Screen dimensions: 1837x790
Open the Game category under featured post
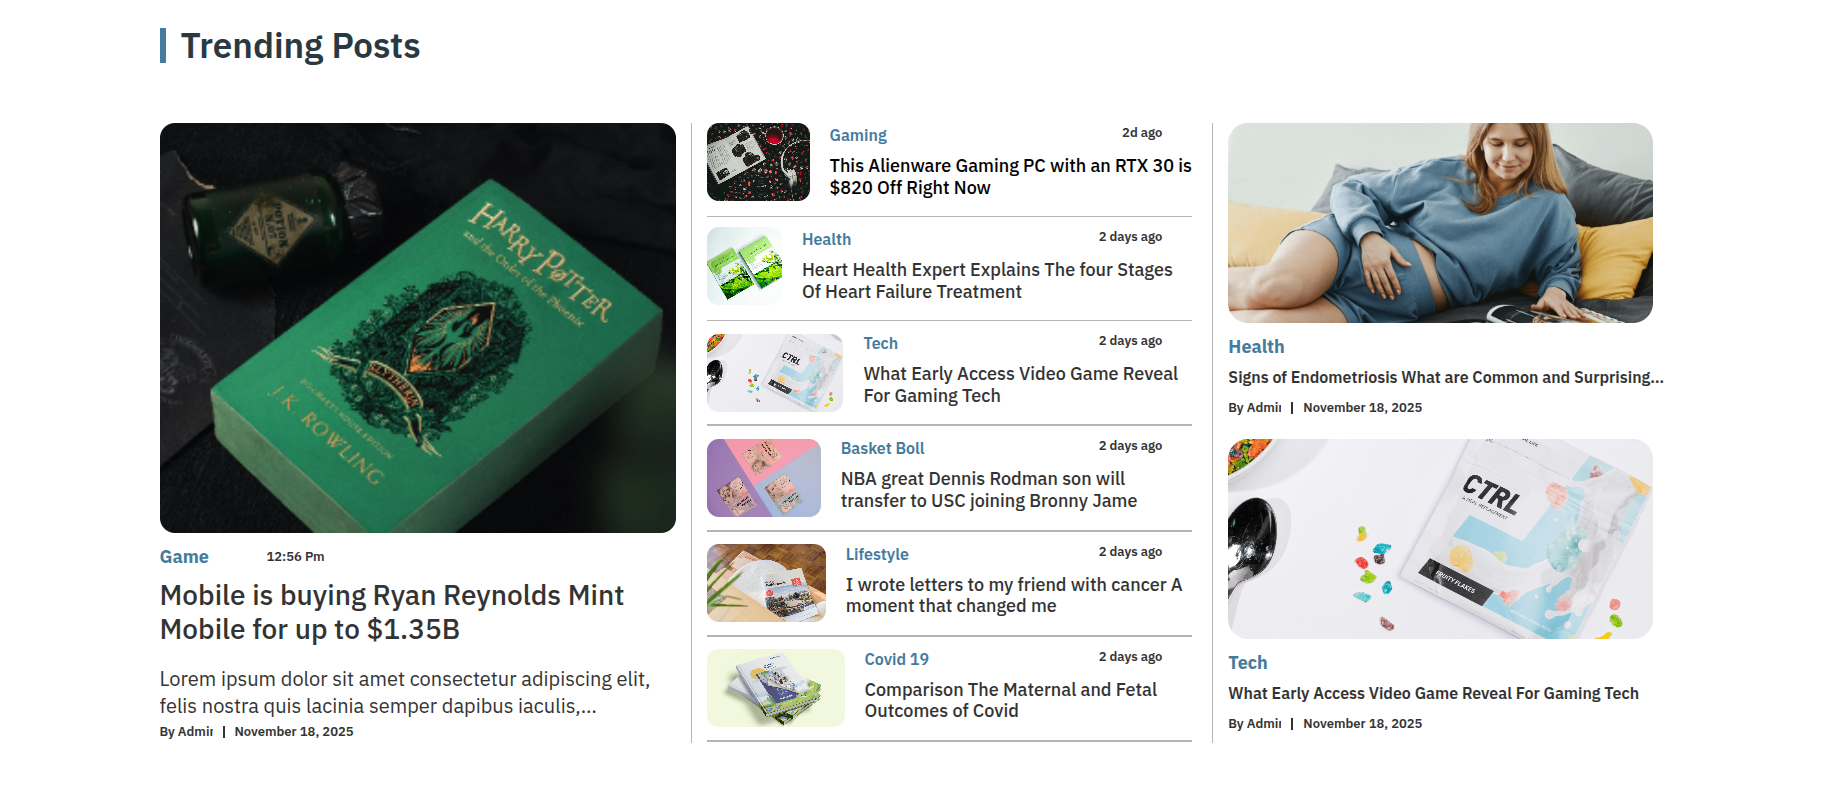pos(184,557)
